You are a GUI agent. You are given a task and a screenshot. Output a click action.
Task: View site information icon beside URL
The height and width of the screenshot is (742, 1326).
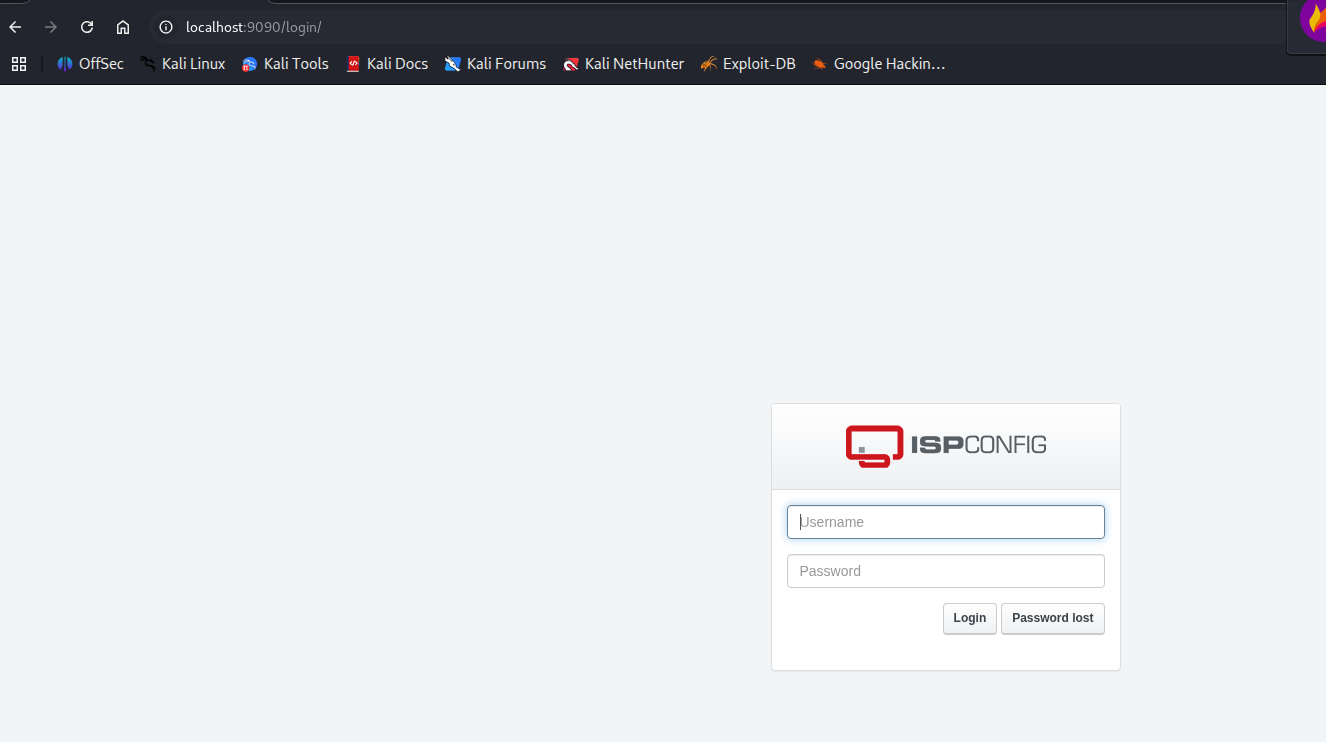point(166,27)
